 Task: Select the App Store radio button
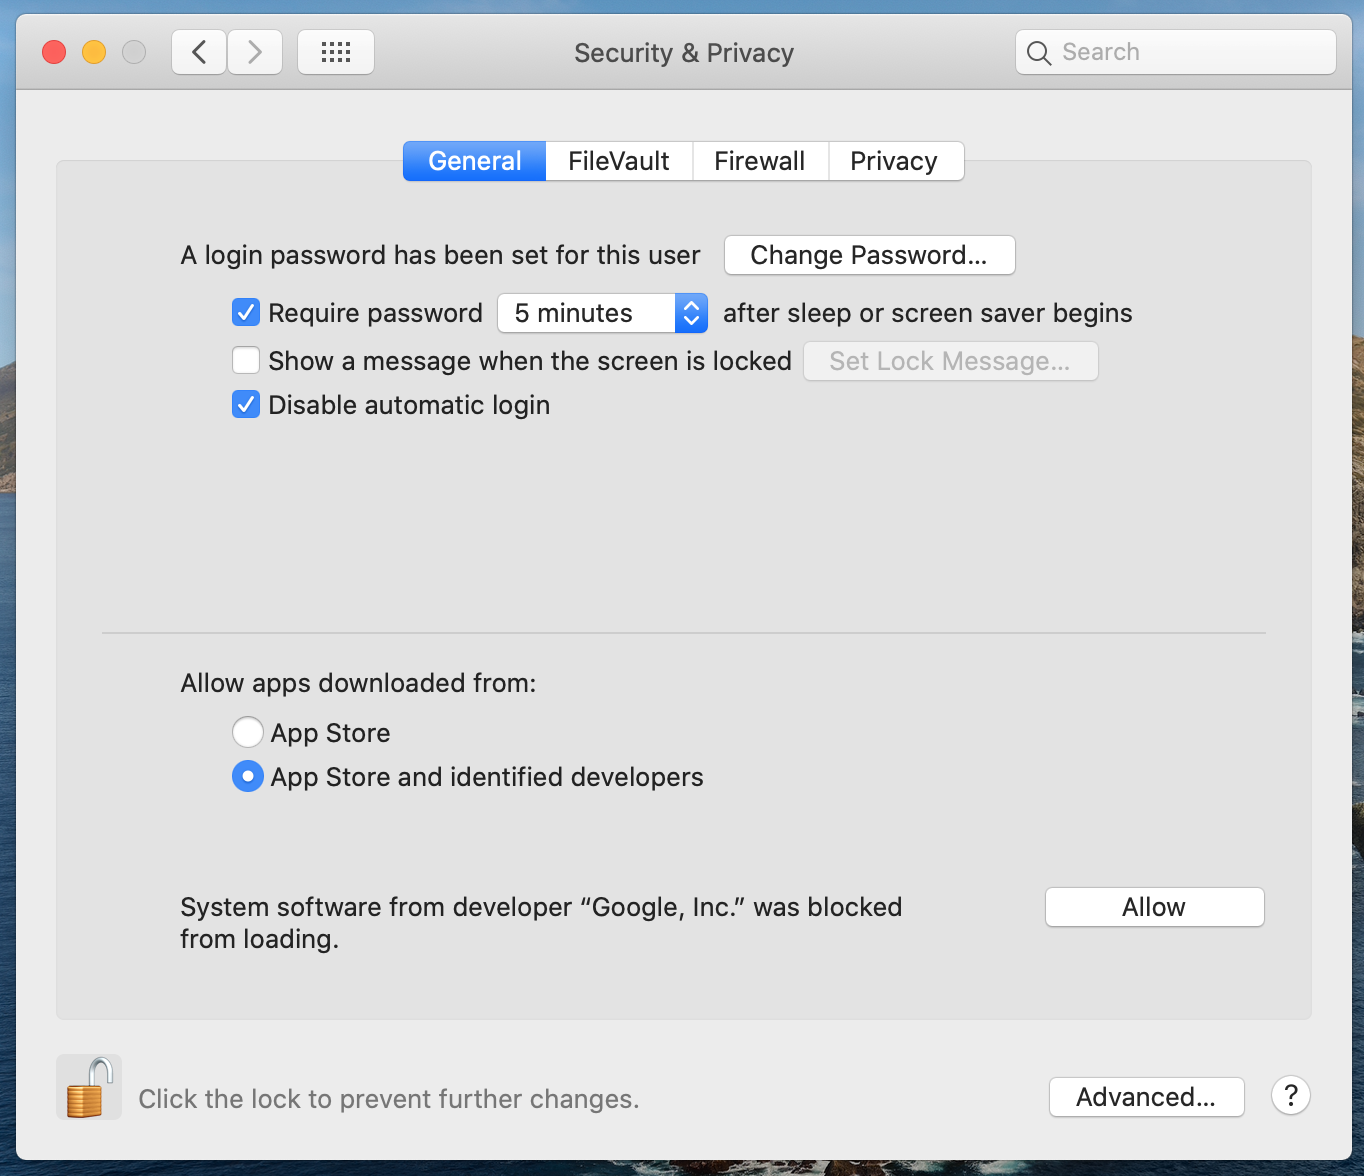point(248,732)
